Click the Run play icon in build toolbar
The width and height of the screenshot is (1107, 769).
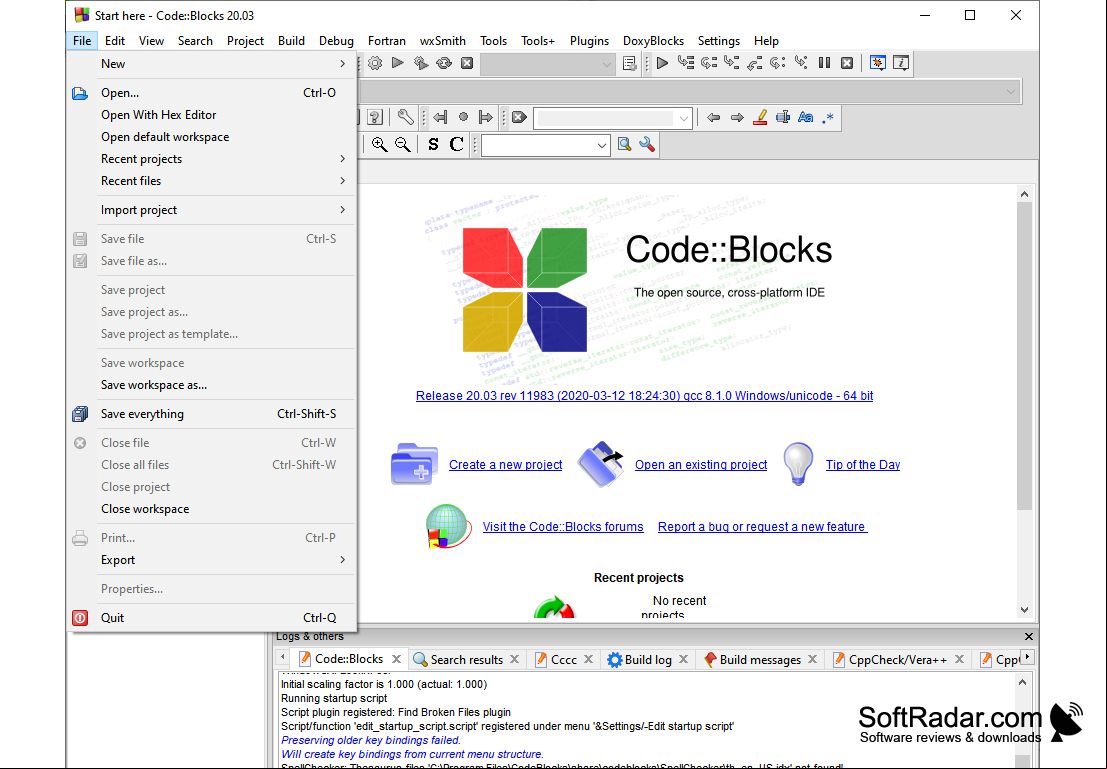click(397, 64)
